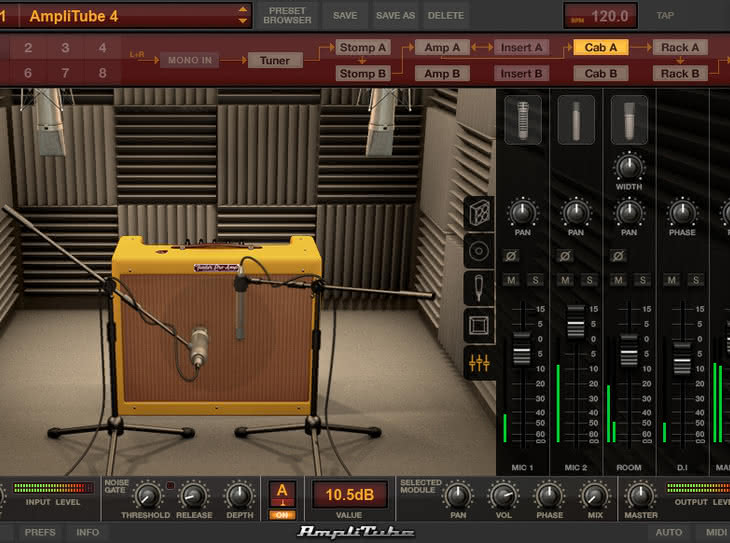Open PREFS settings

tap(40, 532)
